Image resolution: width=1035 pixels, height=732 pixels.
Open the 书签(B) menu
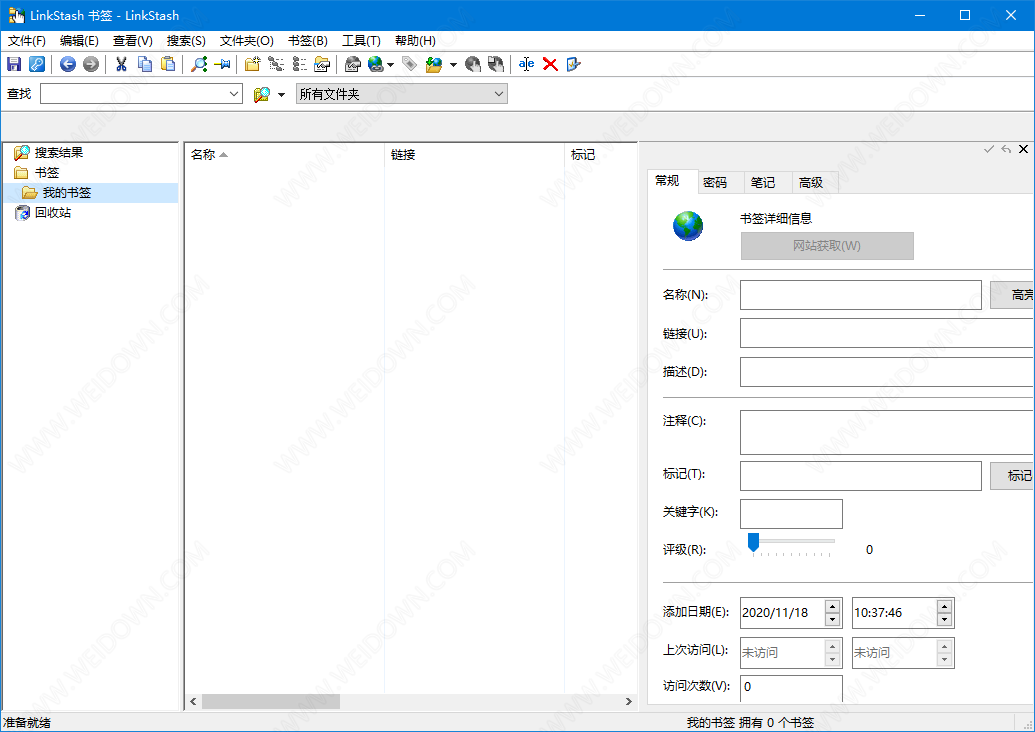point(308,41)
